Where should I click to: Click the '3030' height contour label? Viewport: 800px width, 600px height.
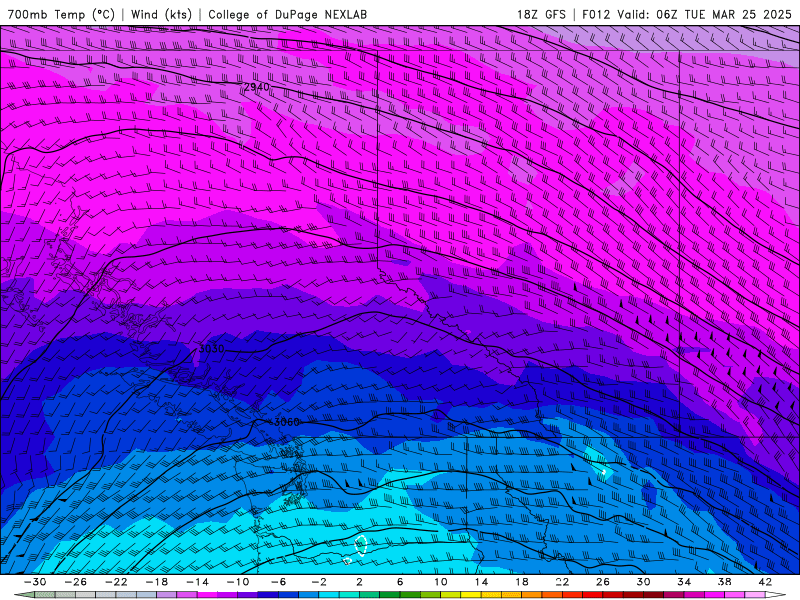pyautogui.click(x=211, y=349)
